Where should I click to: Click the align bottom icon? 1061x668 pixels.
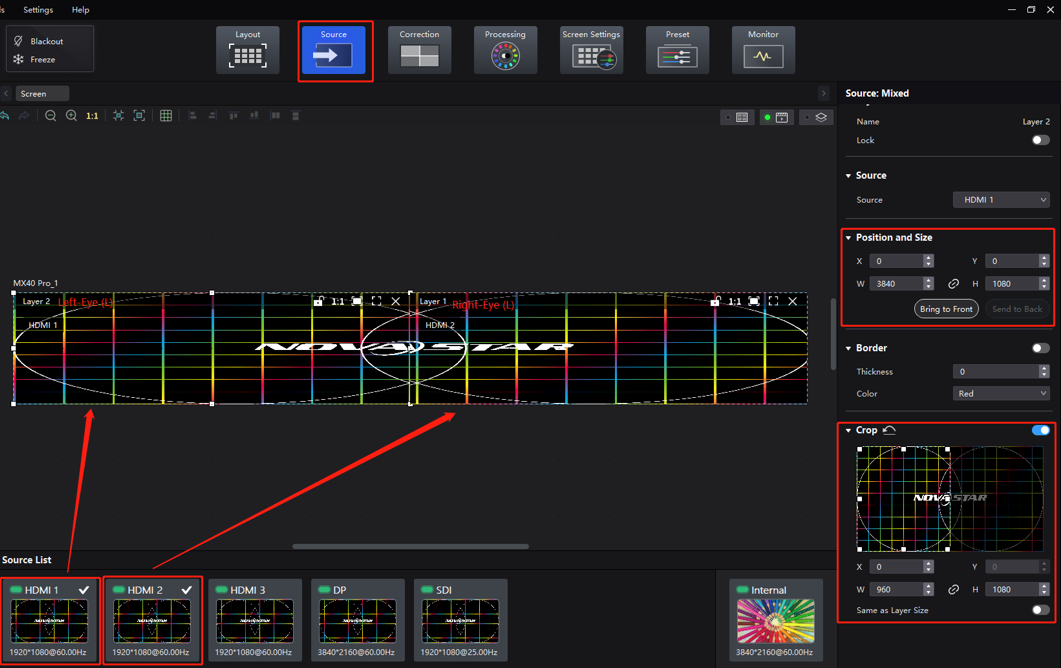254,116
